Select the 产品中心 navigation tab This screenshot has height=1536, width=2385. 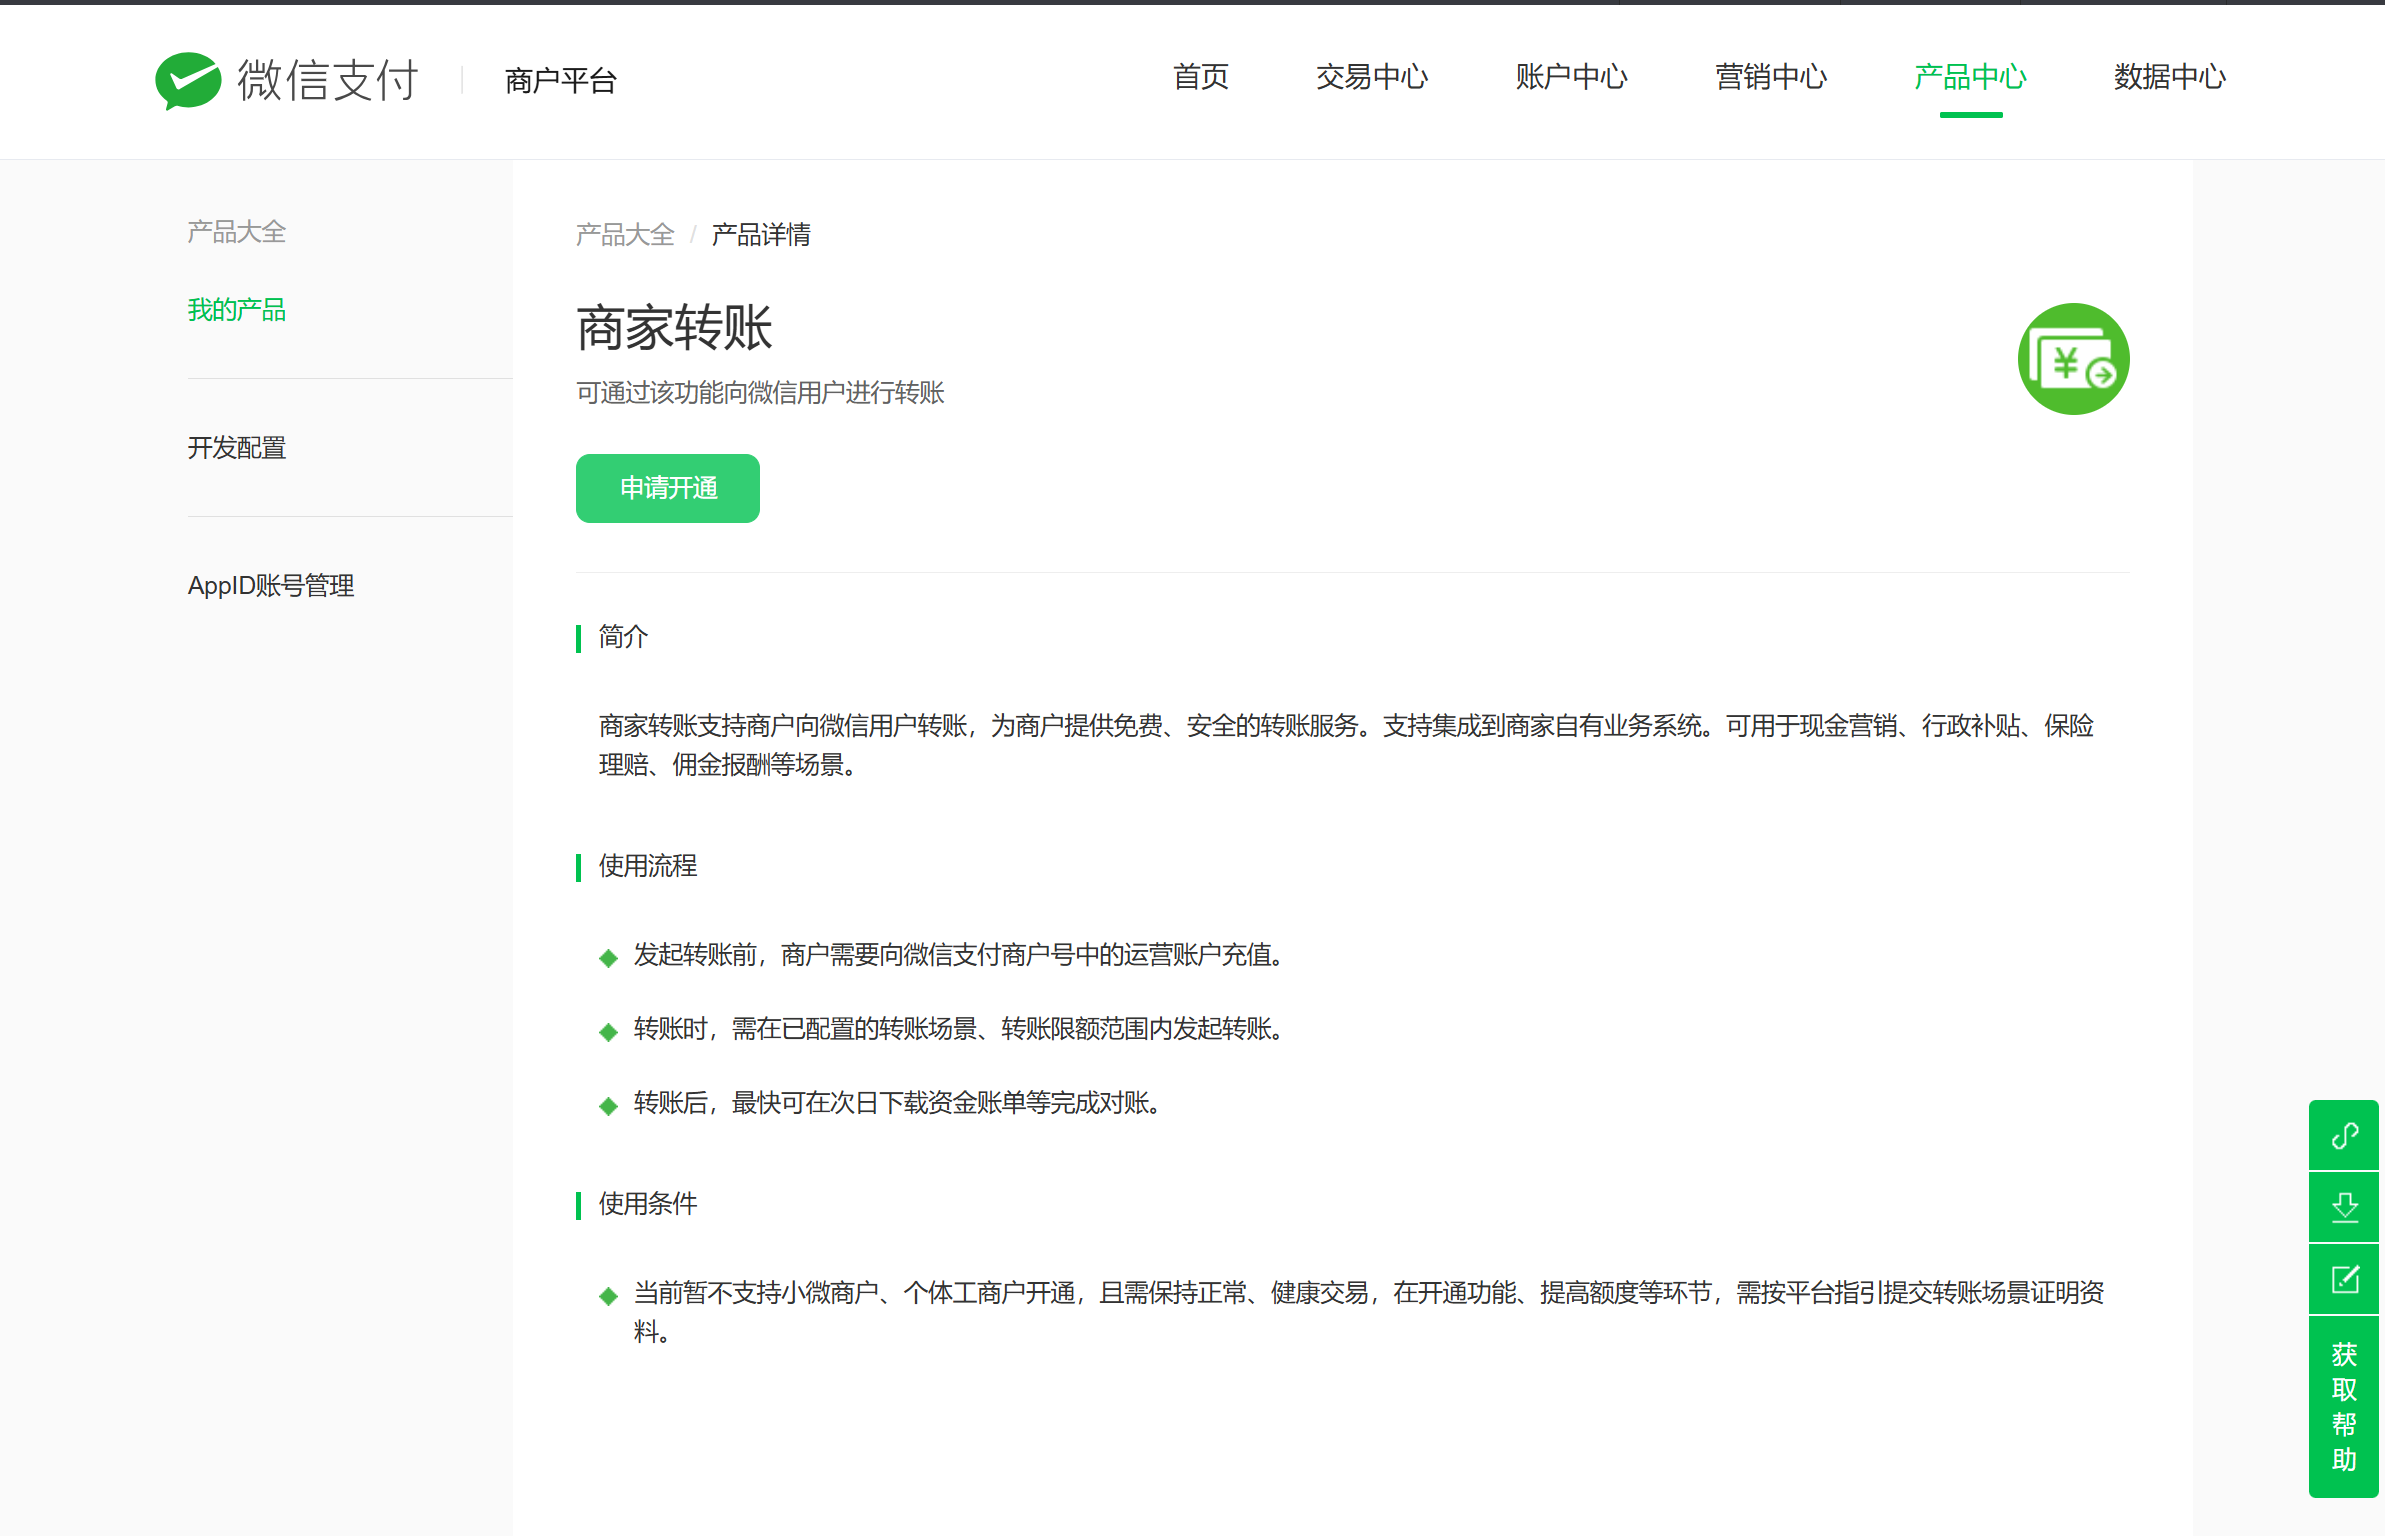(1970, 77)
